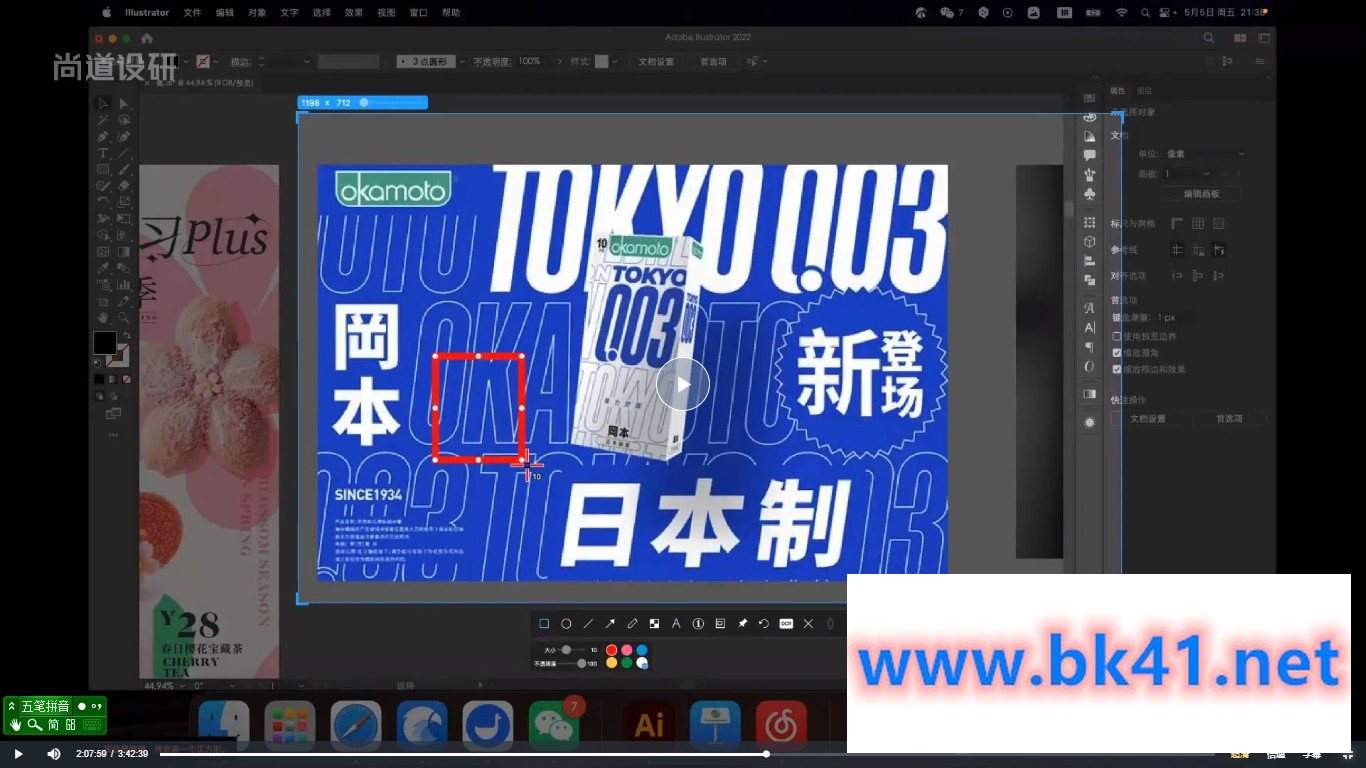
Task: Select the Type tool in Illustrator
Action: pyautogui.click(x=103, y=153)
